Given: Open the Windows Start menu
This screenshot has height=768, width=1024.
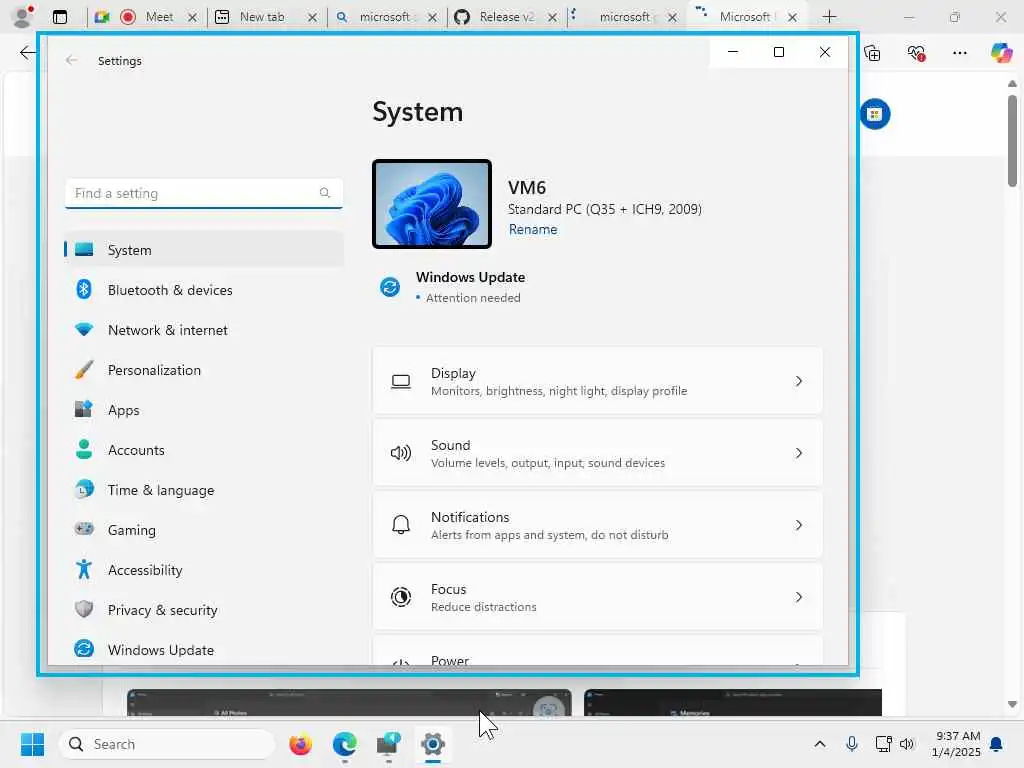Looking at the screenshot, I should point(33,744).
